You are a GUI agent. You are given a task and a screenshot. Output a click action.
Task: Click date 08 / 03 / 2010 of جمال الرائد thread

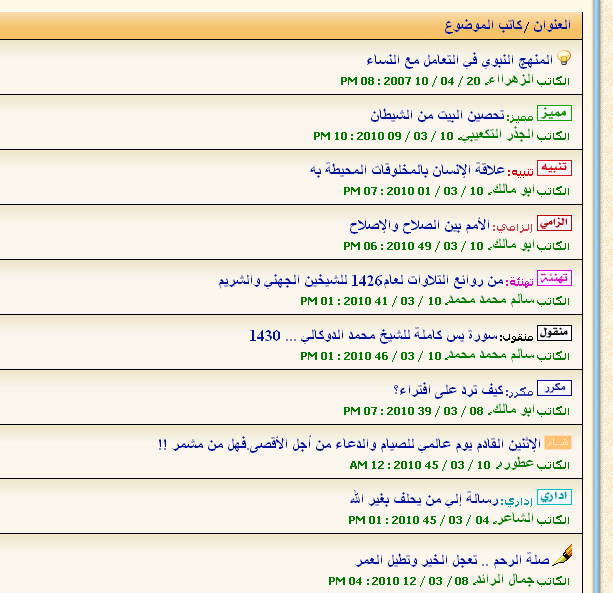pos(420,581)
